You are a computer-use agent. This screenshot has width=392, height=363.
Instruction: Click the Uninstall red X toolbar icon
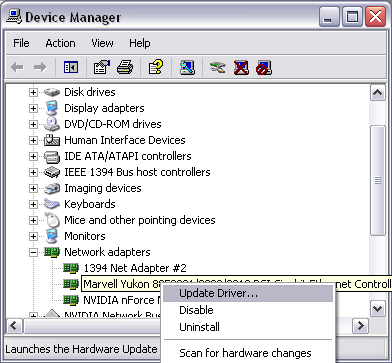click(241, 68)
